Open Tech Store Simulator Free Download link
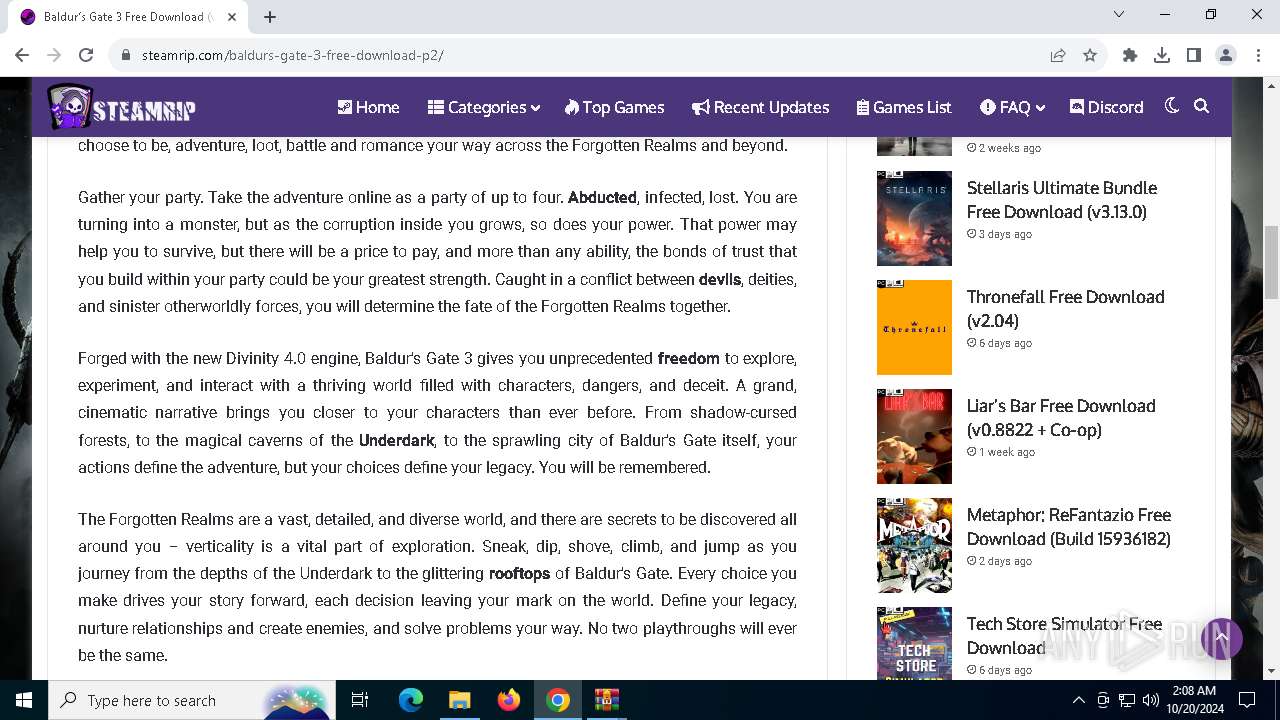1280x720 pixels. click(x=1064, y=635)
